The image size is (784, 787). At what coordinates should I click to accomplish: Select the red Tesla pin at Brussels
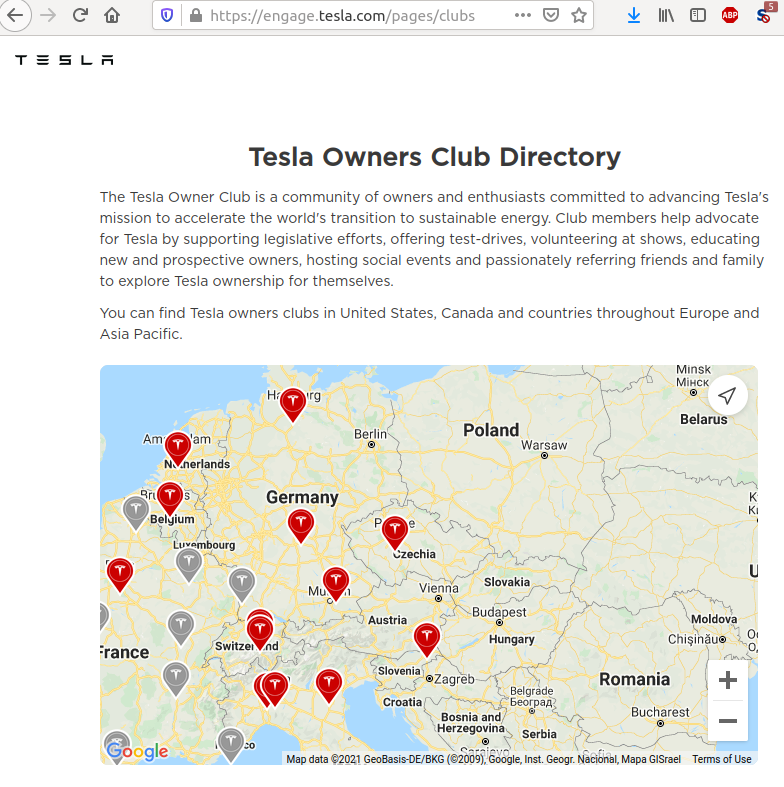170,498
